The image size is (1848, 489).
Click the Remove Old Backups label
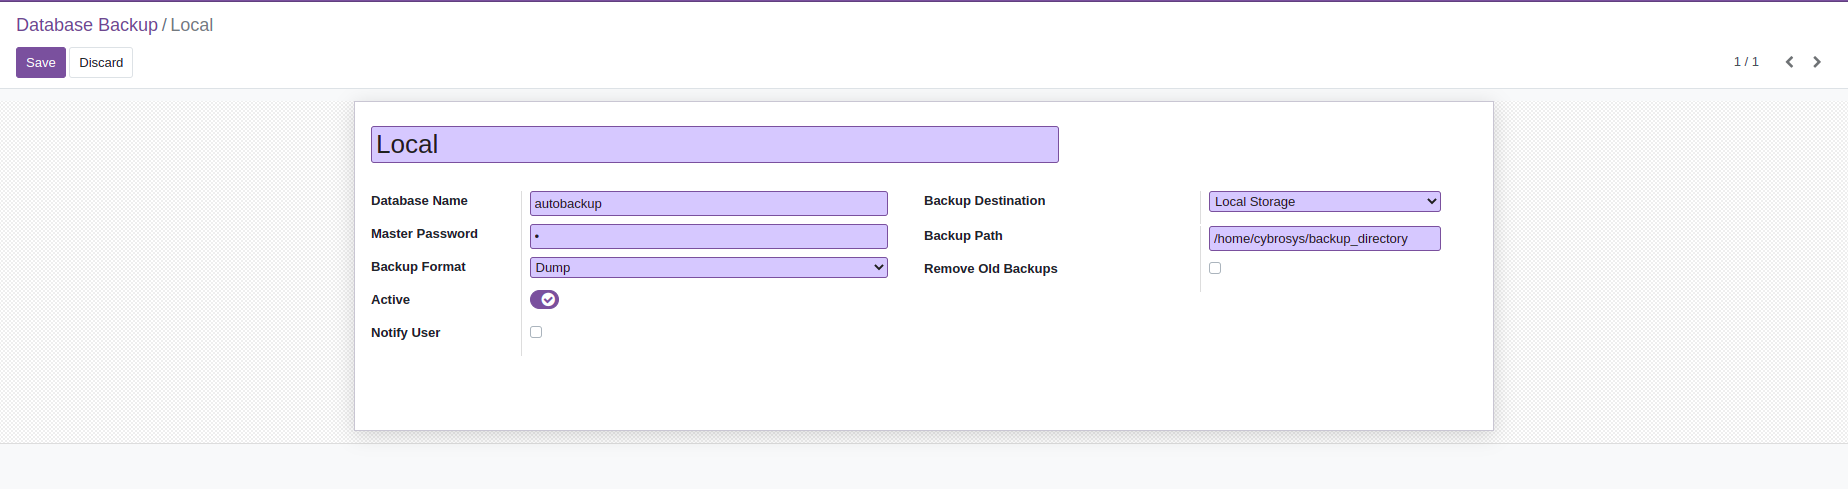click(990, 269)
